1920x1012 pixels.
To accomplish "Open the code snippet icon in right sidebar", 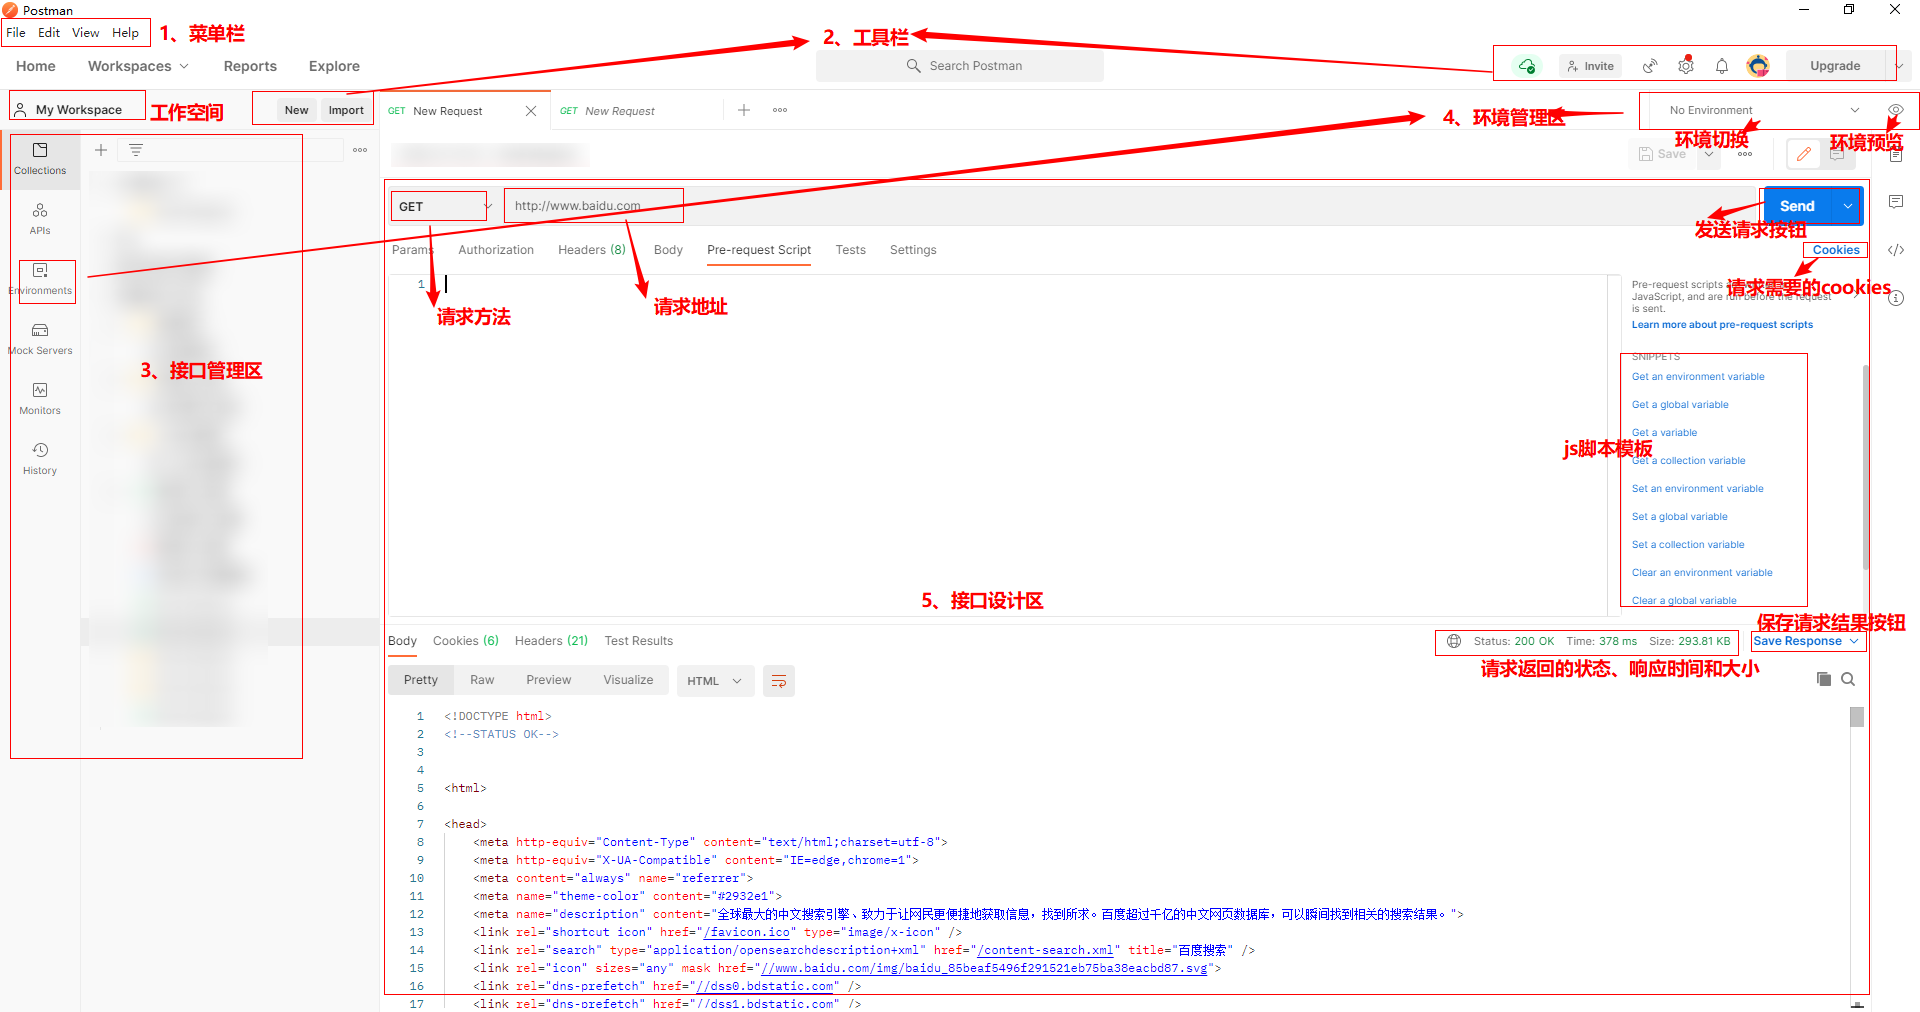I will [x=1896, y=250].
